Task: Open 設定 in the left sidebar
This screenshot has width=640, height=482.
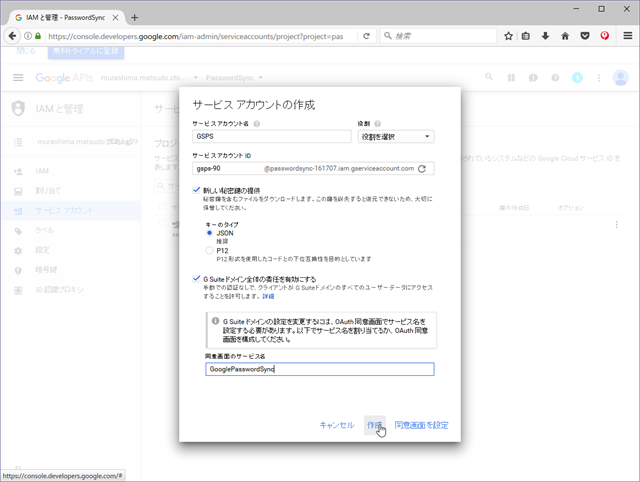Action: point(71,250)
